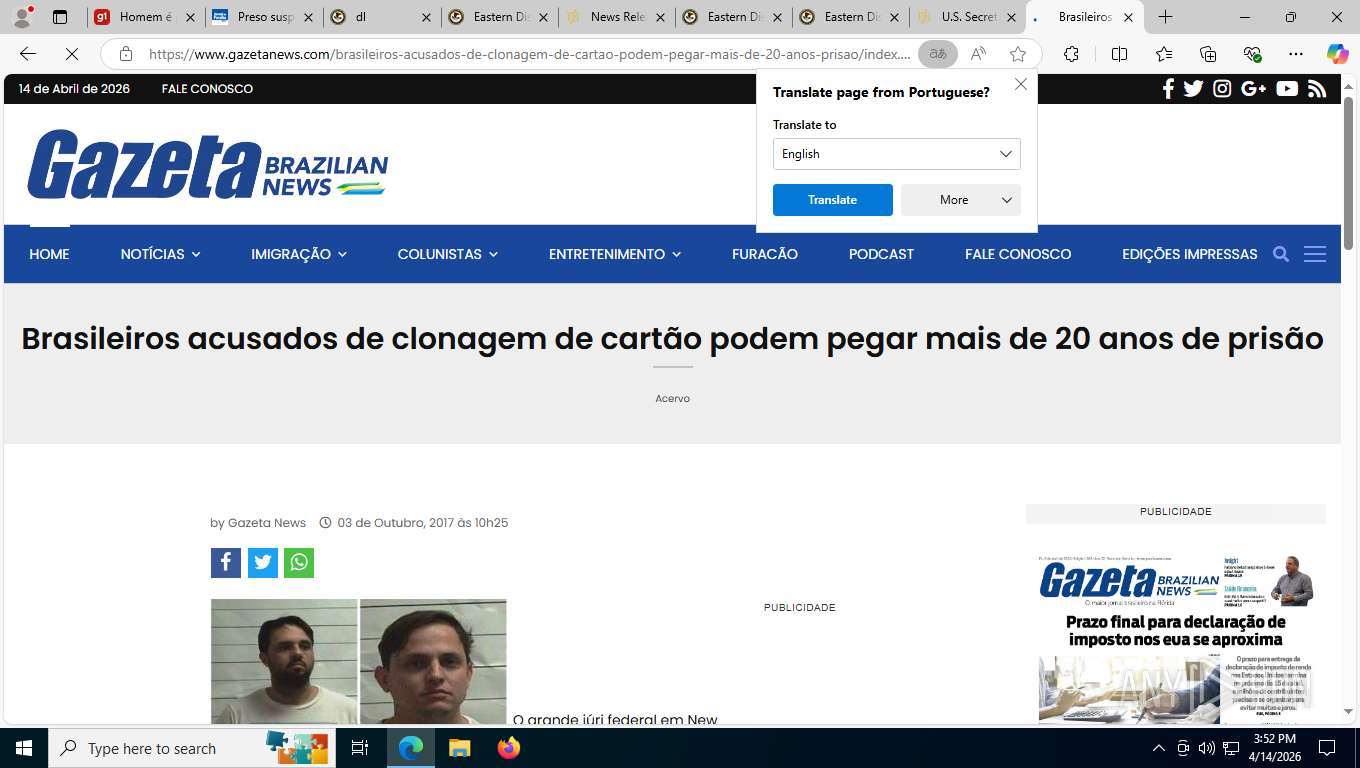Expand the More options dropdown
Screen dimensions: 1360x768
pos(960,200)
